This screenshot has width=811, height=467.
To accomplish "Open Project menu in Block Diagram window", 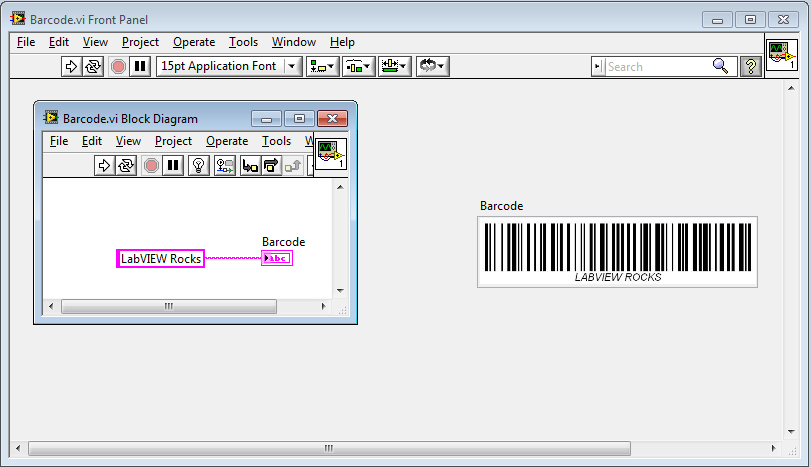I will point(173,141).
